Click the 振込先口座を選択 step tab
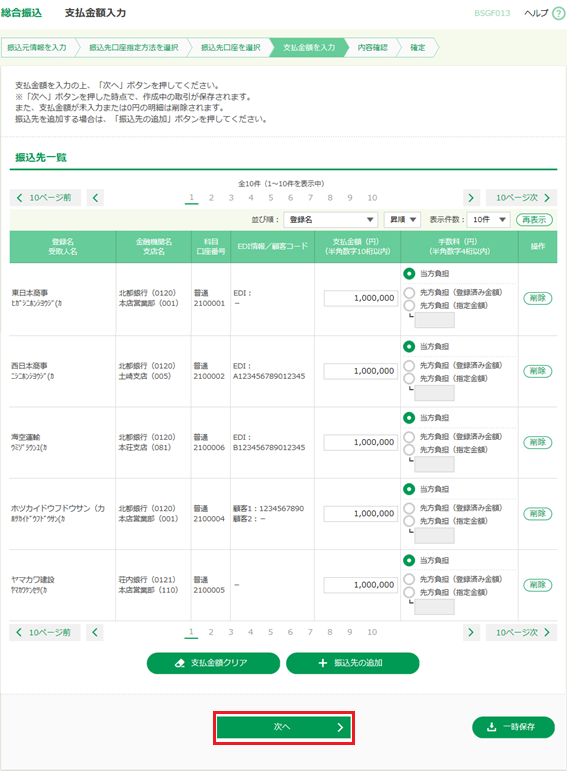Viewport: 567px width, 771px height. pyautogui.click(x=230, y=48)
